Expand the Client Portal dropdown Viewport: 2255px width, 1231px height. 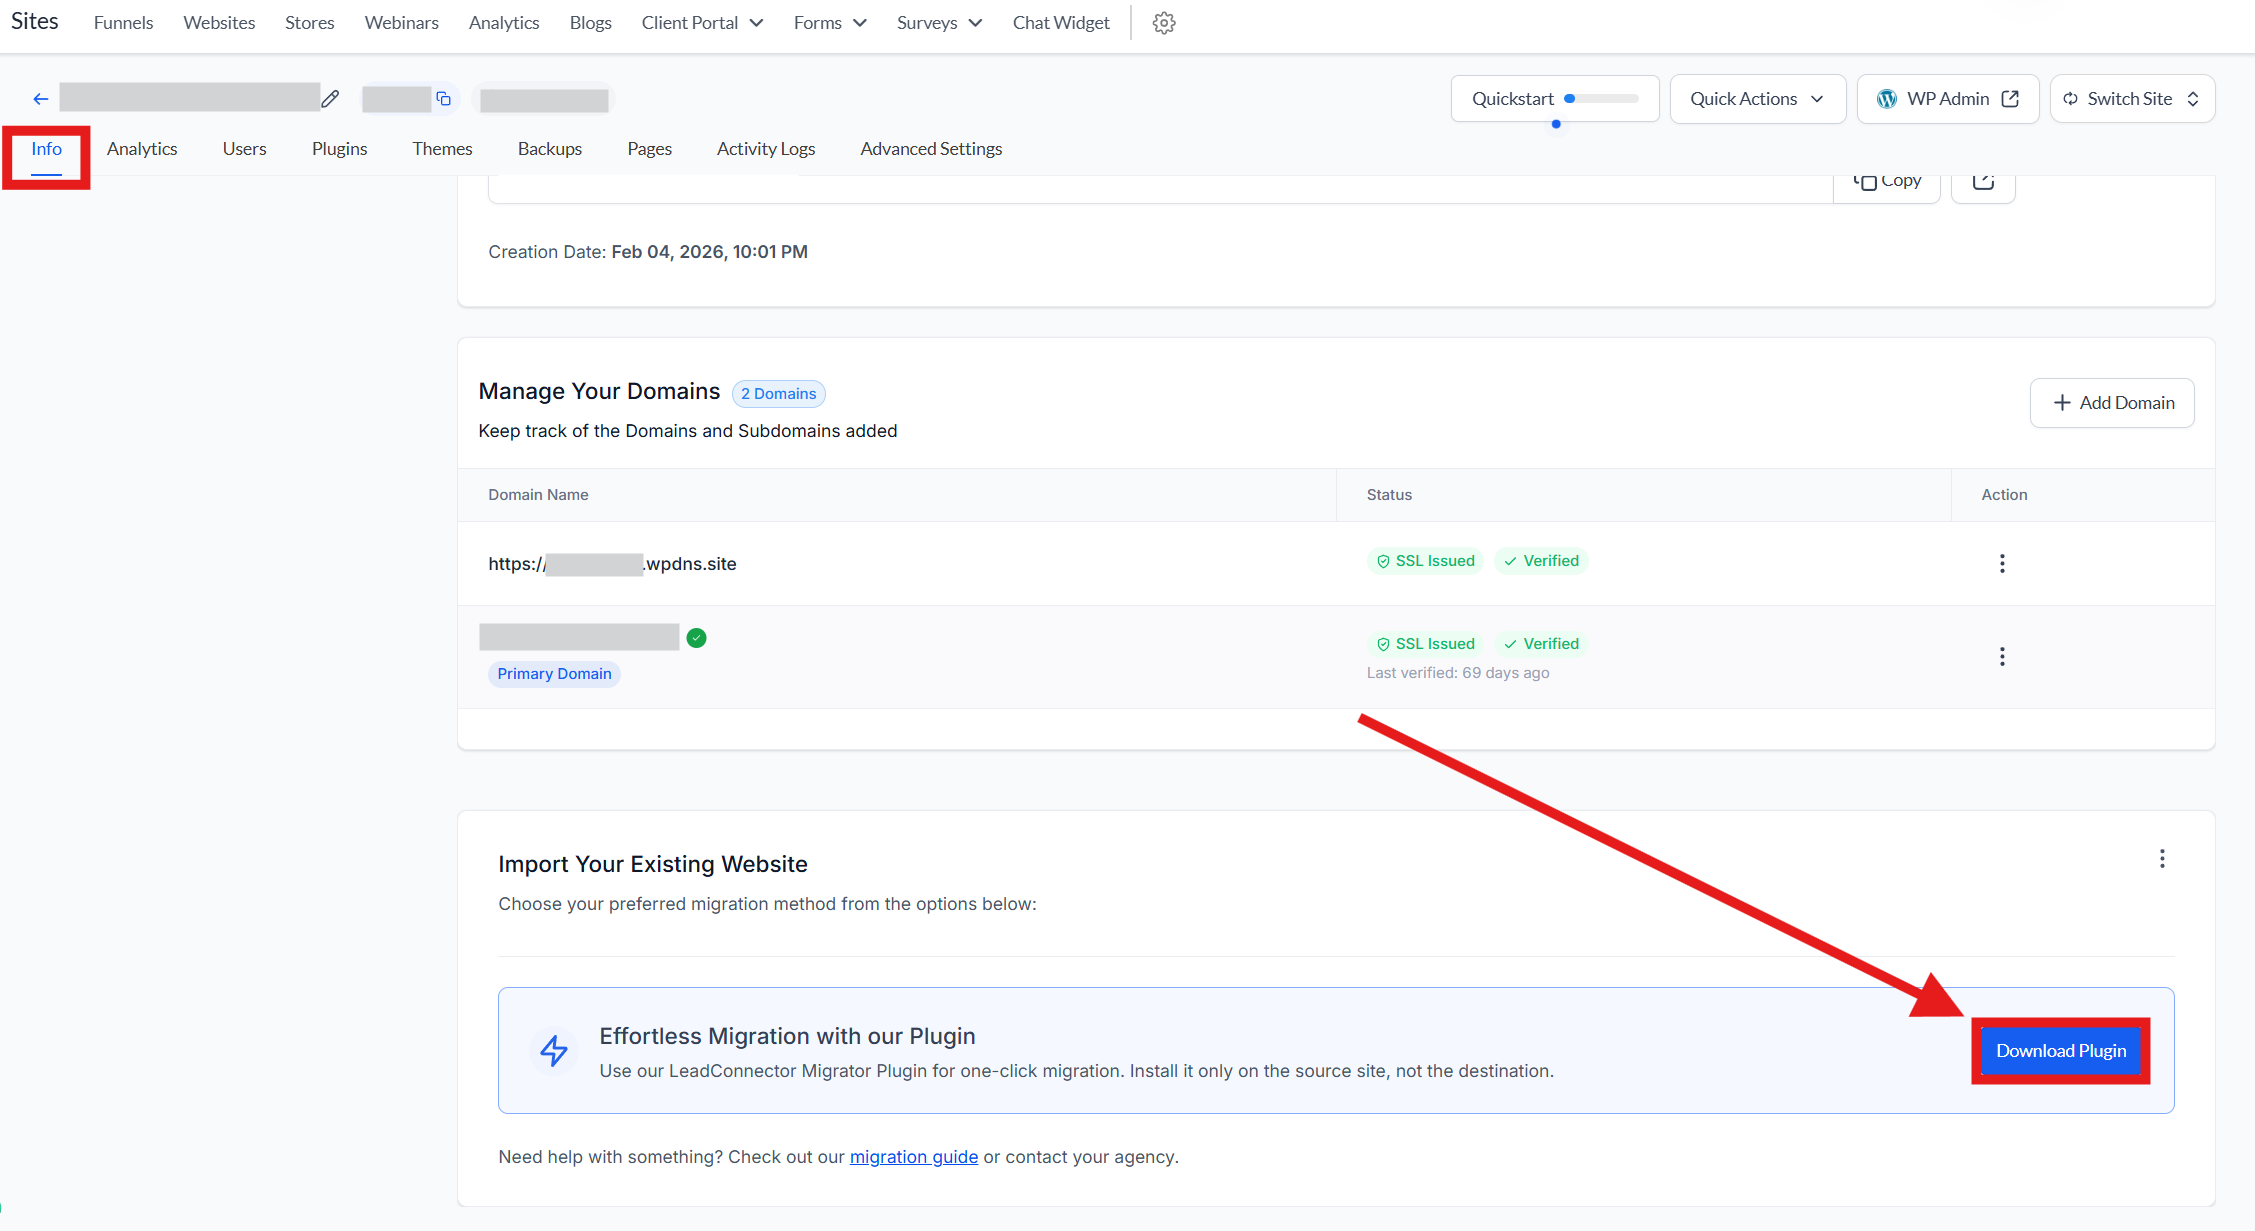(702, 23)
